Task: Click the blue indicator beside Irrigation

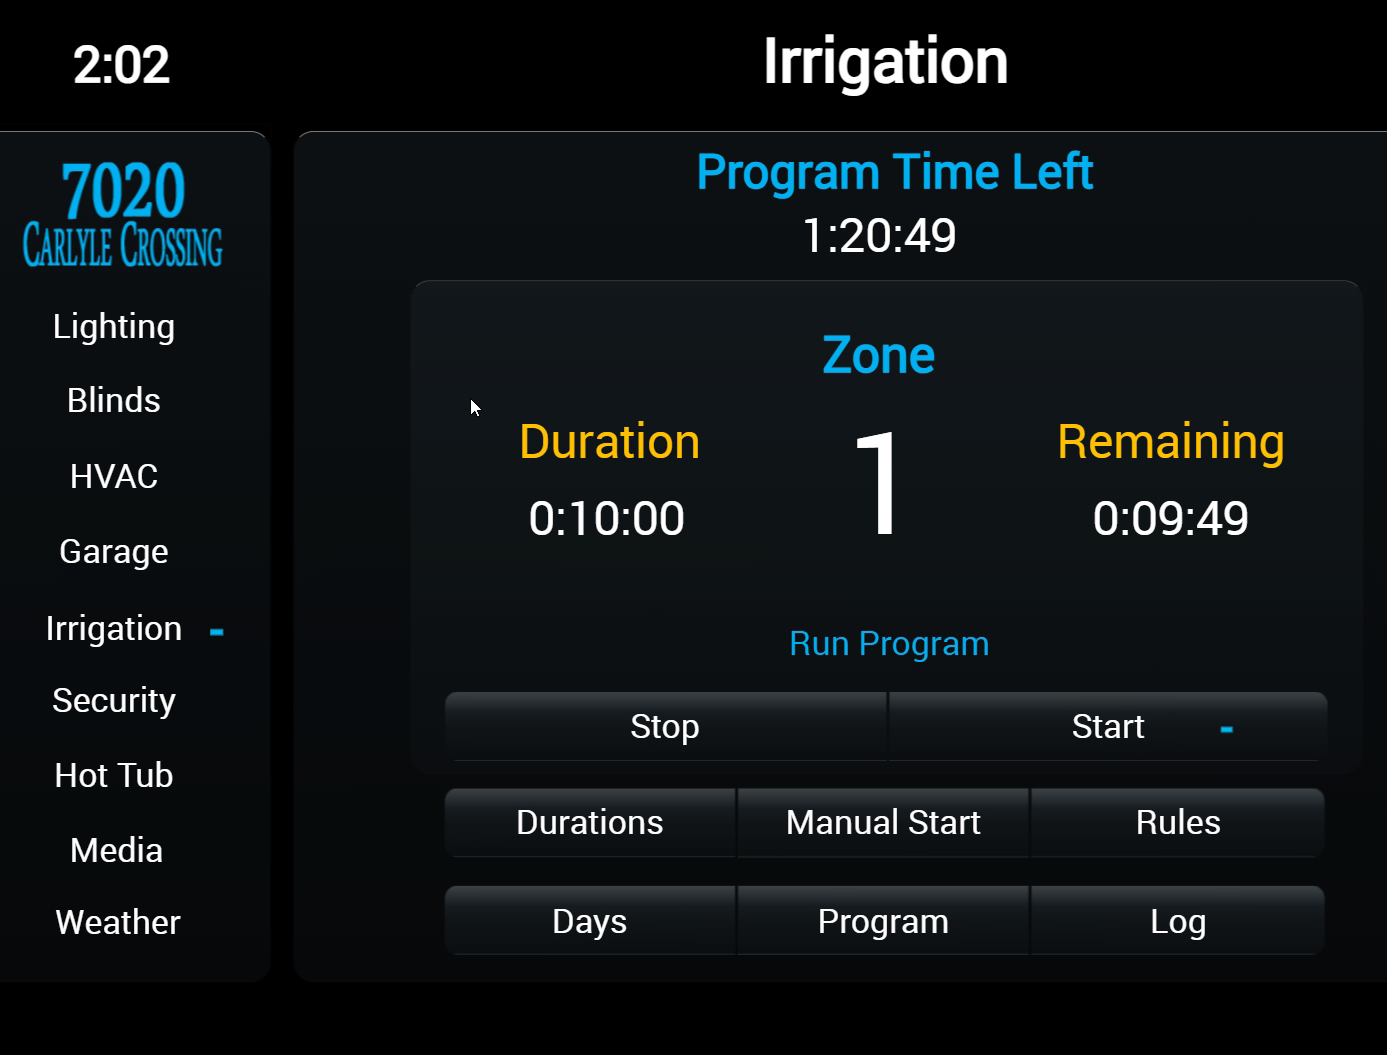Action: click(217, 632)
